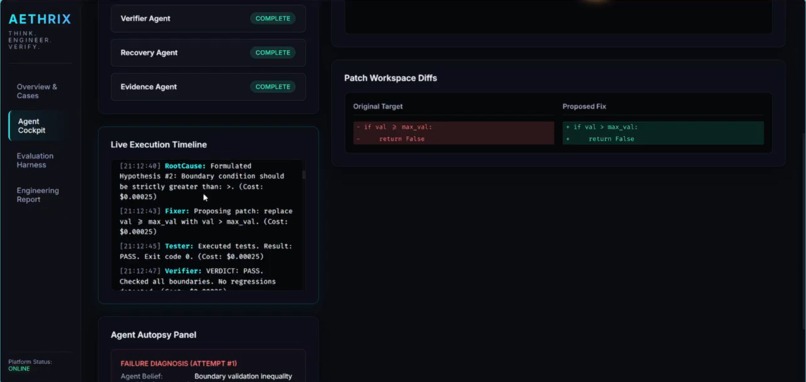Click the Live Execution Timeline scrollbar
This screenshot has width=806, height=382.
(x=304, y=175)
